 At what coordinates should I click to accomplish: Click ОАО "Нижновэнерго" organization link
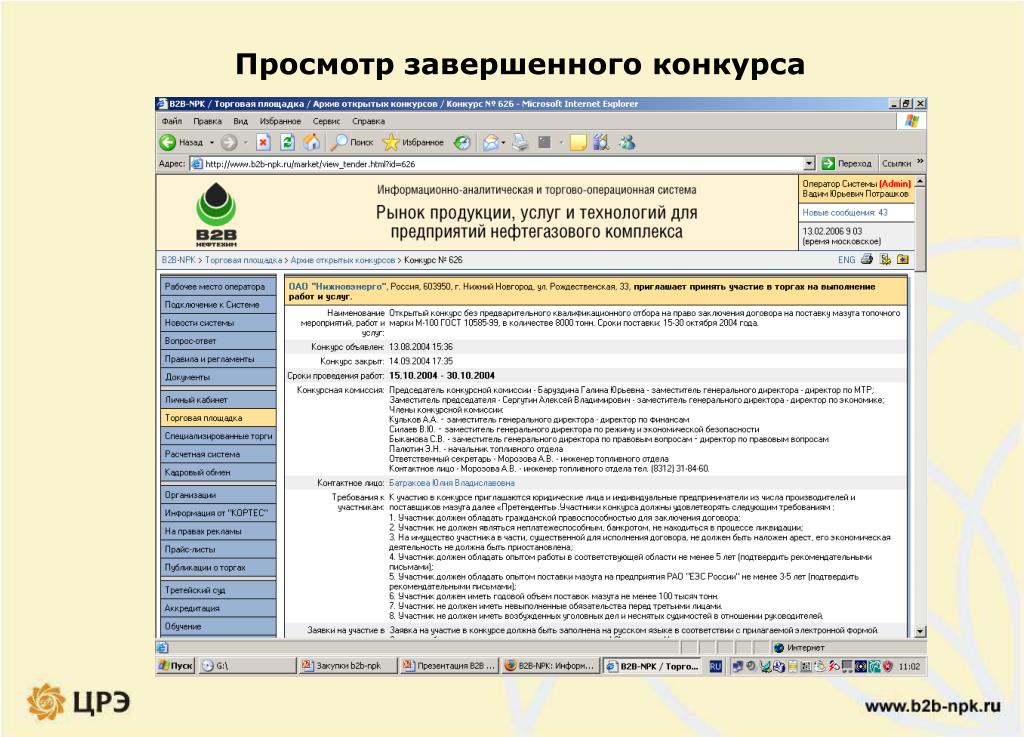coord(337,287)
